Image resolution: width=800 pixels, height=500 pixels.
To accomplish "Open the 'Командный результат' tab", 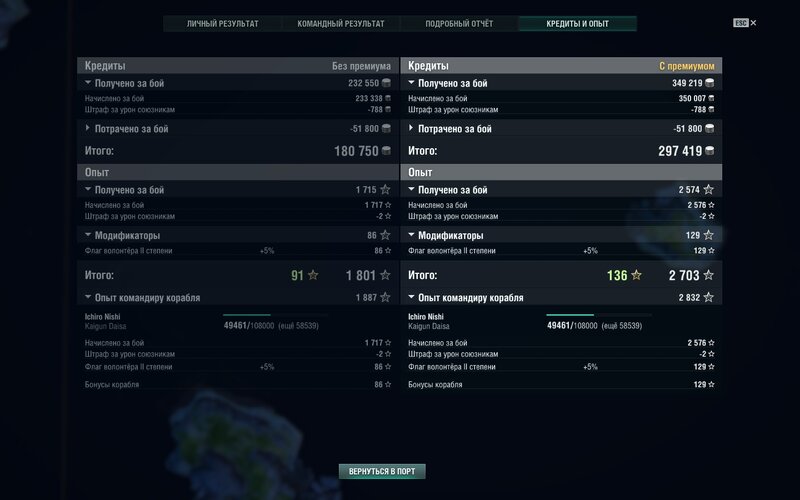I will 340,23.
